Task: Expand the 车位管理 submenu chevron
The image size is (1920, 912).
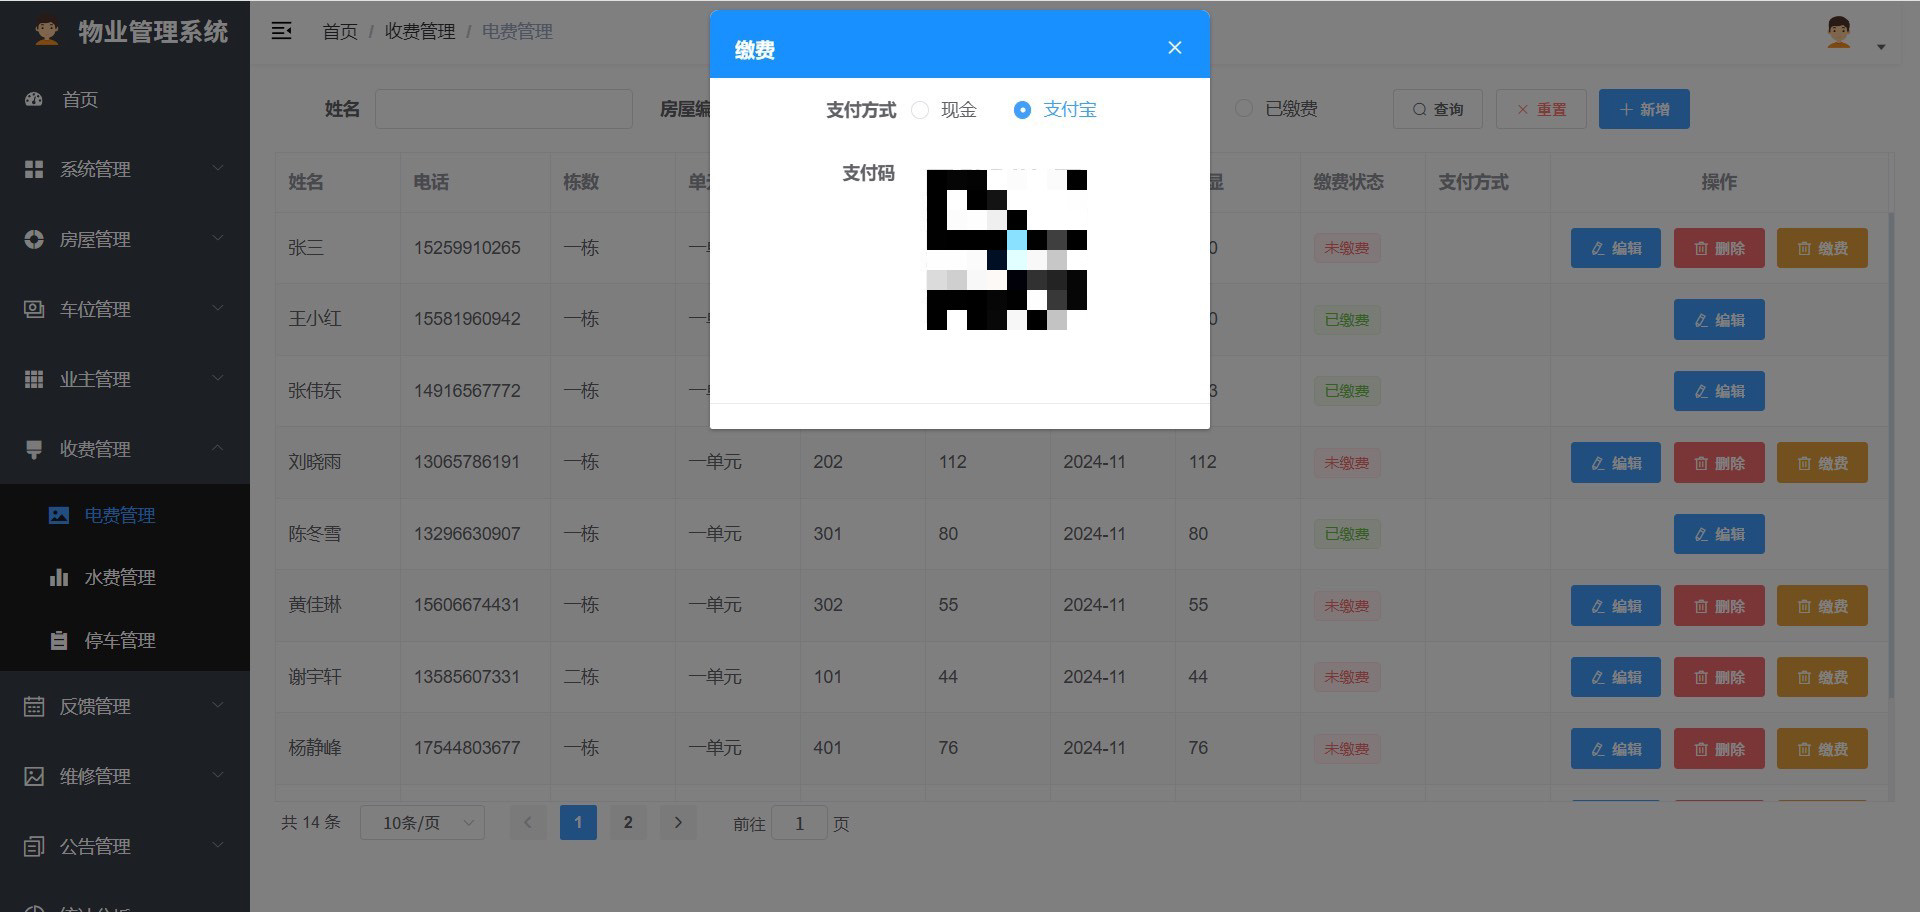Action: 218,308
